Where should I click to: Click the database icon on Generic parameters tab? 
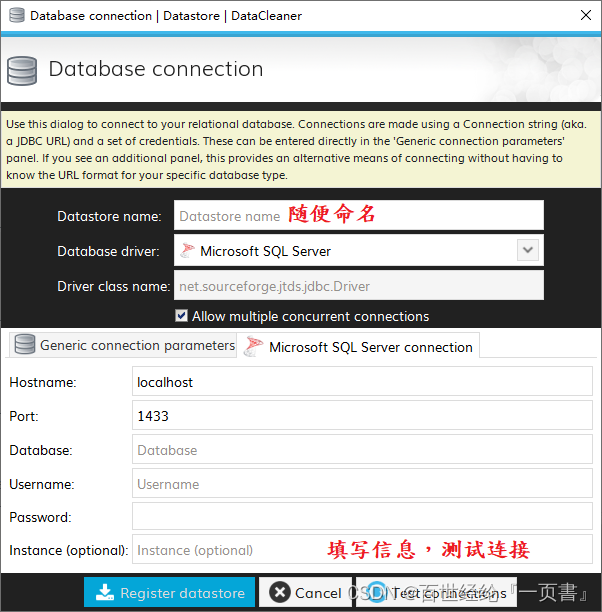click(x=25, y=345)
